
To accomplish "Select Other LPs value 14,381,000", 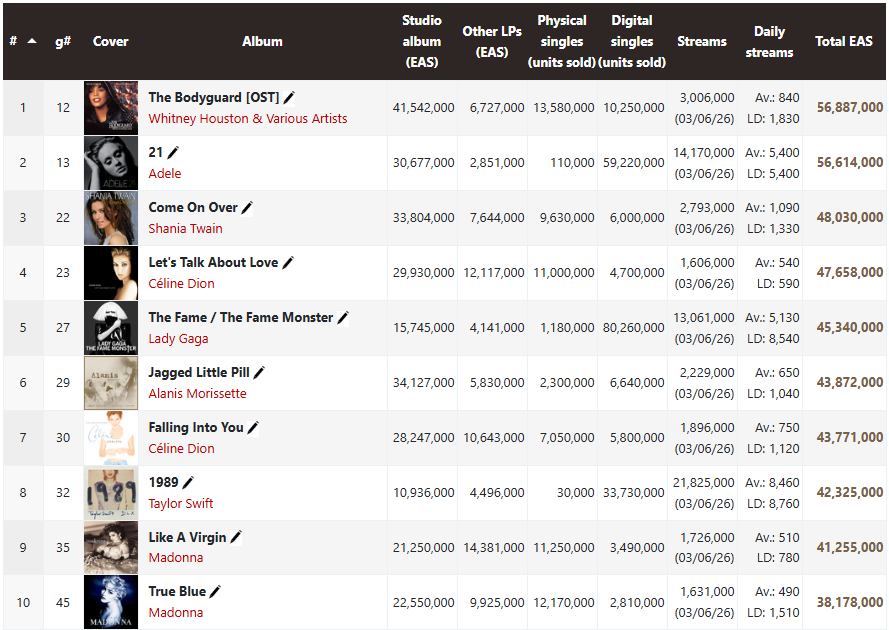I will [x=494, y=548].
